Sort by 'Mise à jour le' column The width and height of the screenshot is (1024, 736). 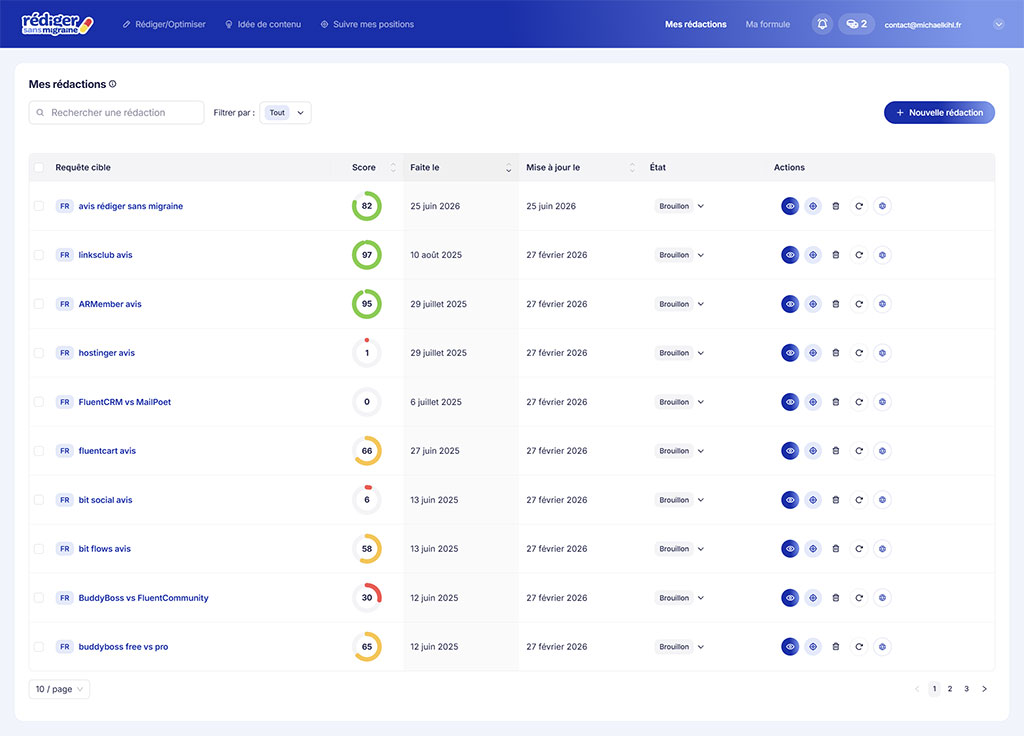pyautogui.click(x=632, y=167)
